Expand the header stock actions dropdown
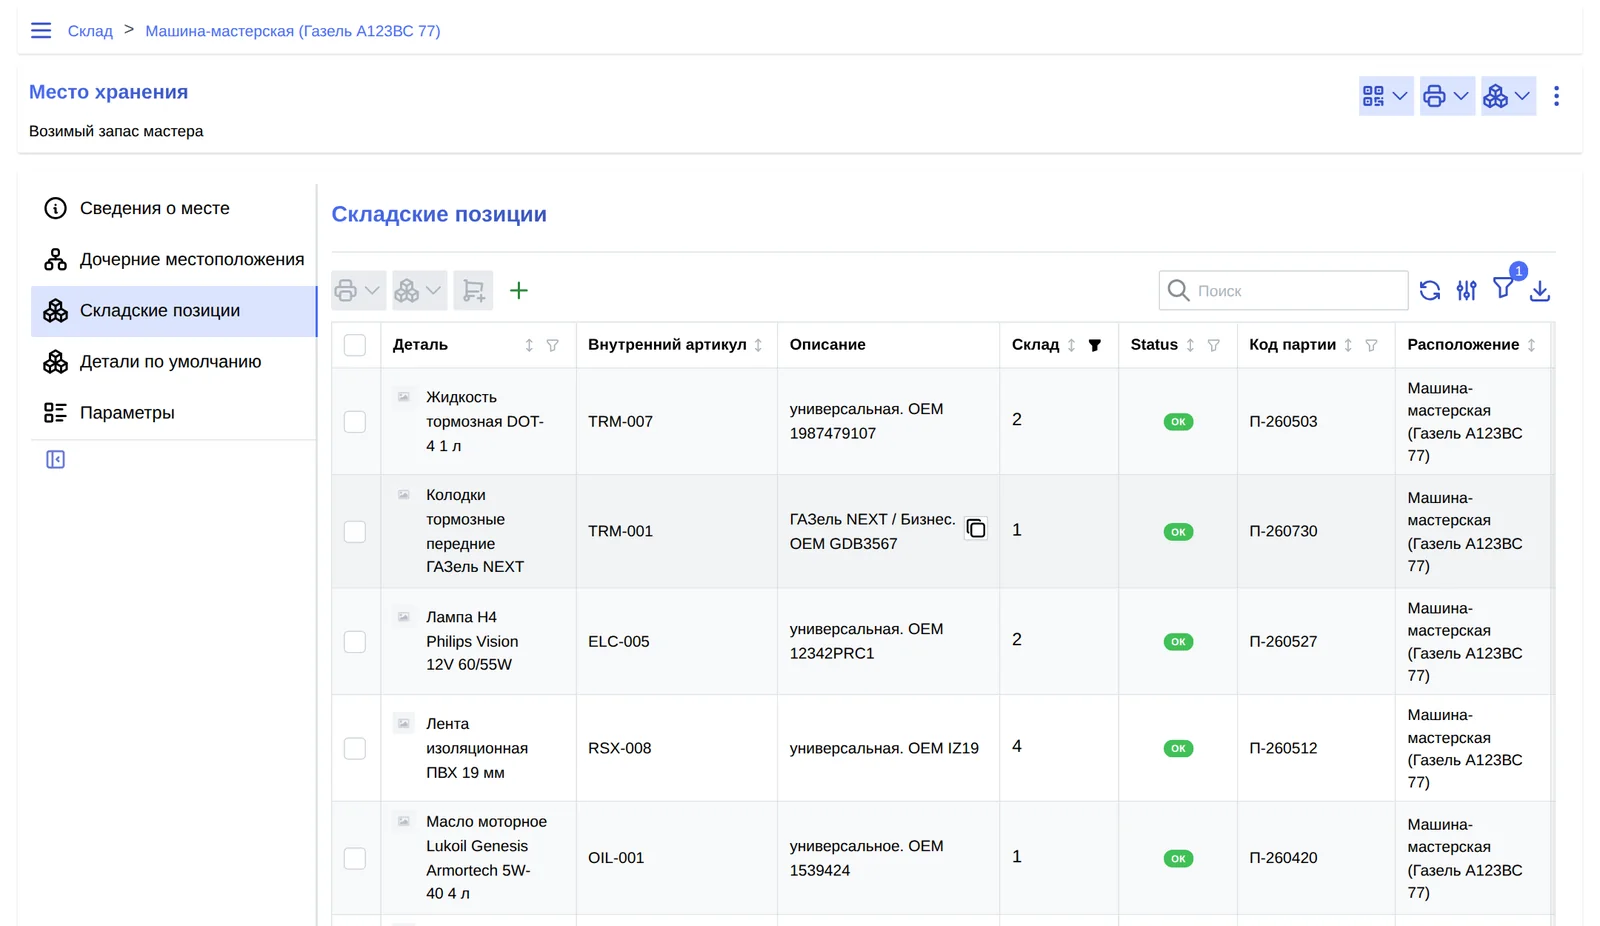The image size is (1600, 926). pos(1508,96)
